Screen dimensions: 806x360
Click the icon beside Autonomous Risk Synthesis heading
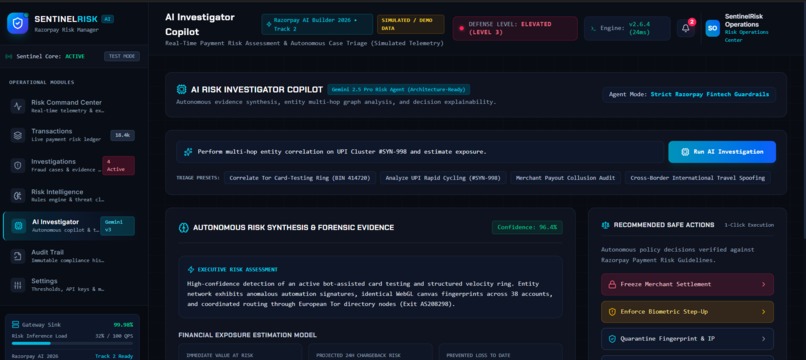[184, 227]
